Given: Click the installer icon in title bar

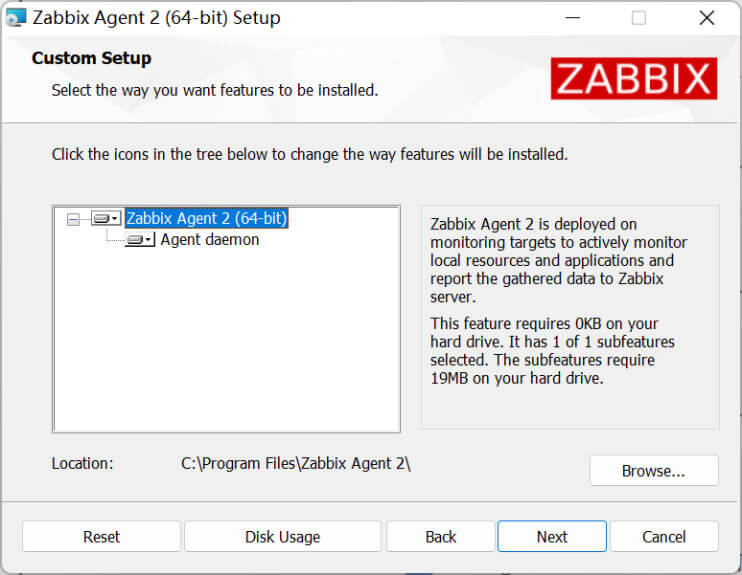Looking at the screenshot, I should 16,18.
